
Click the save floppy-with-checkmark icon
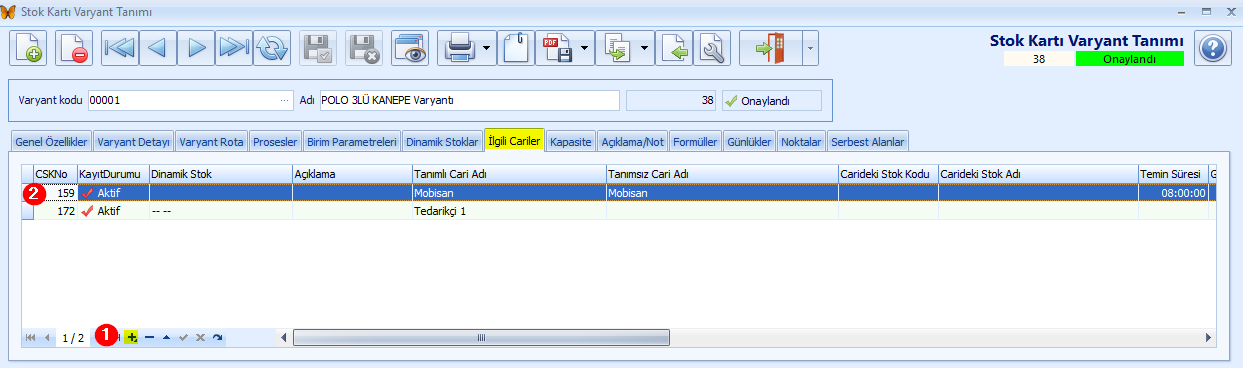[318, 48]
